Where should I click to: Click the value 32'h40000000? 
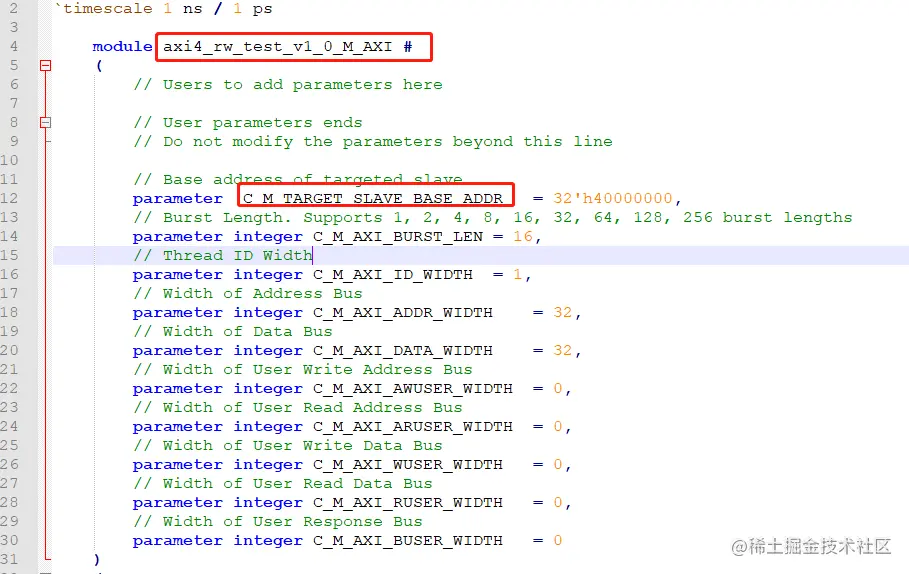coord(613,198)
